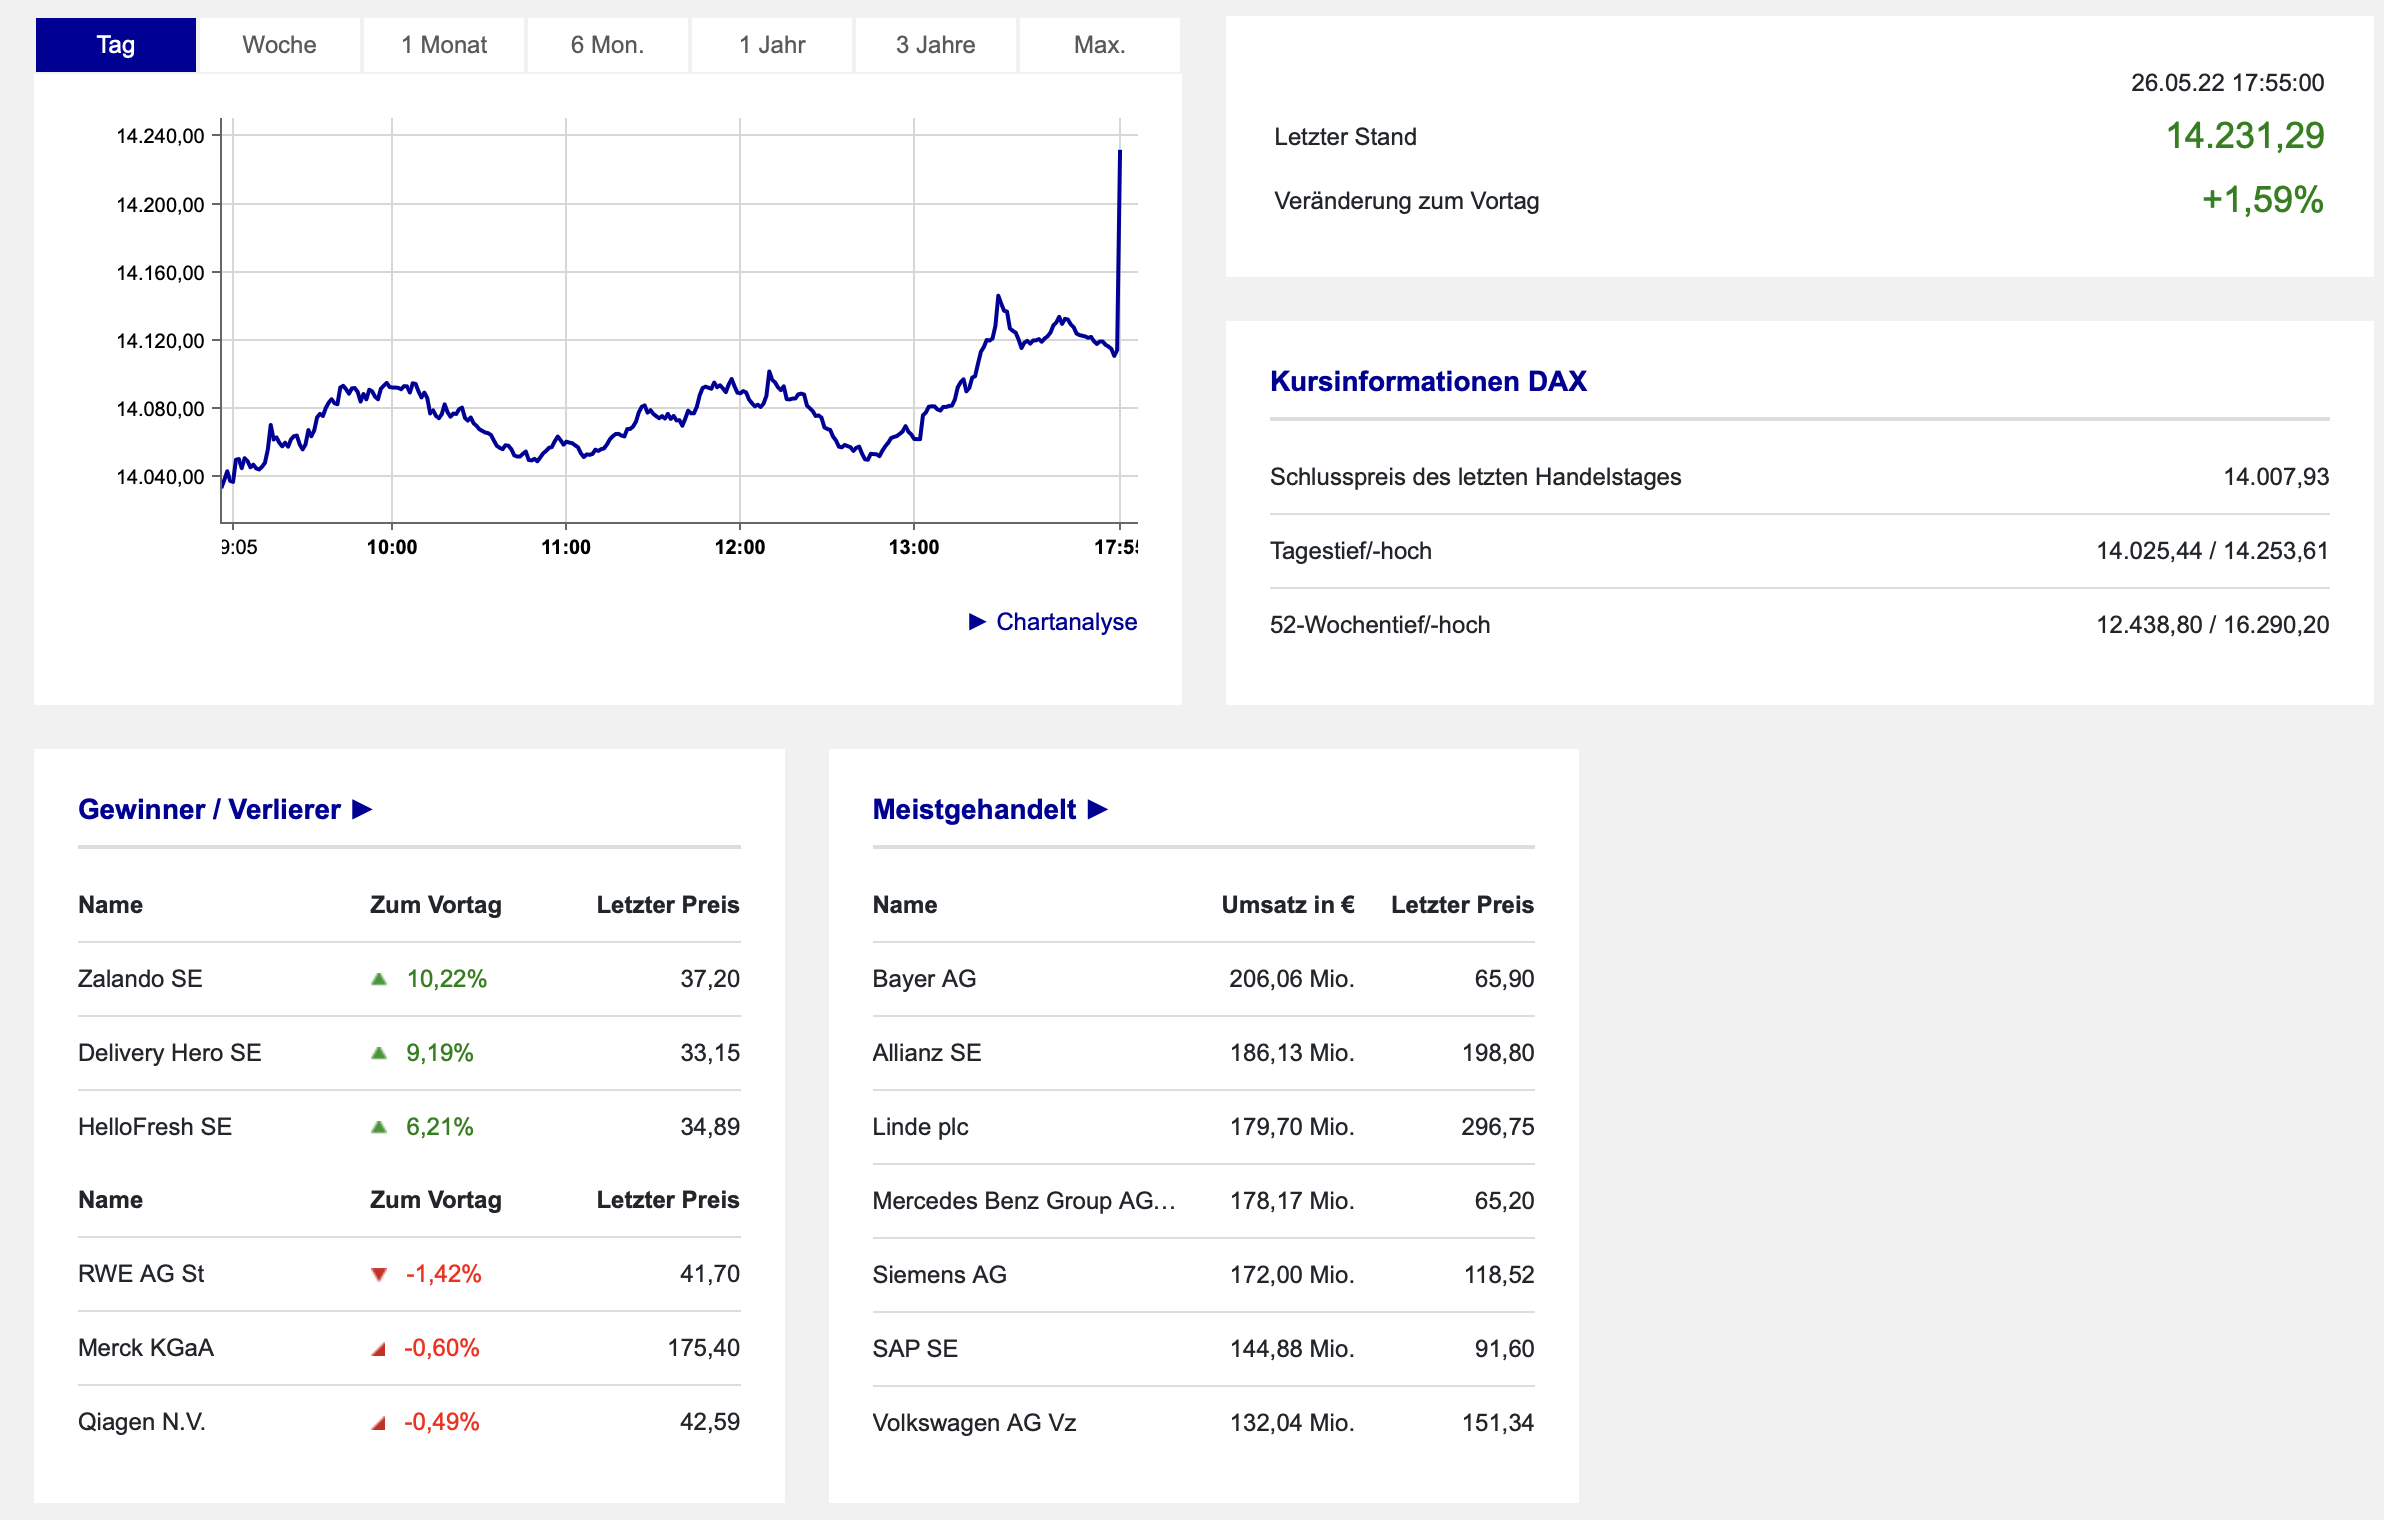Image resolution: width=2384 pixels, height=1520 pixels.
Task: Select the 3 Jahre tab
Action: [935, 45]
